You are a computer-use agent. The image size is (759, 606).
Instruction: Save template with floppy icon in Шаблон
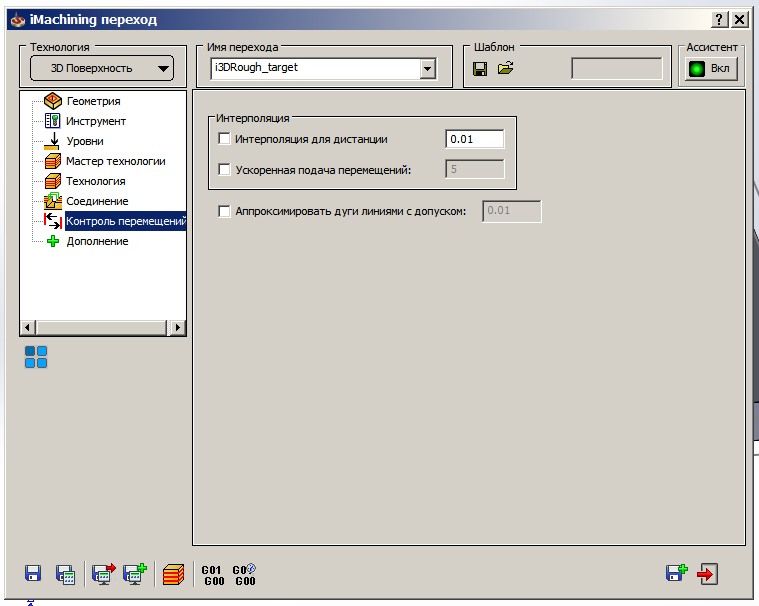(480, 69)
